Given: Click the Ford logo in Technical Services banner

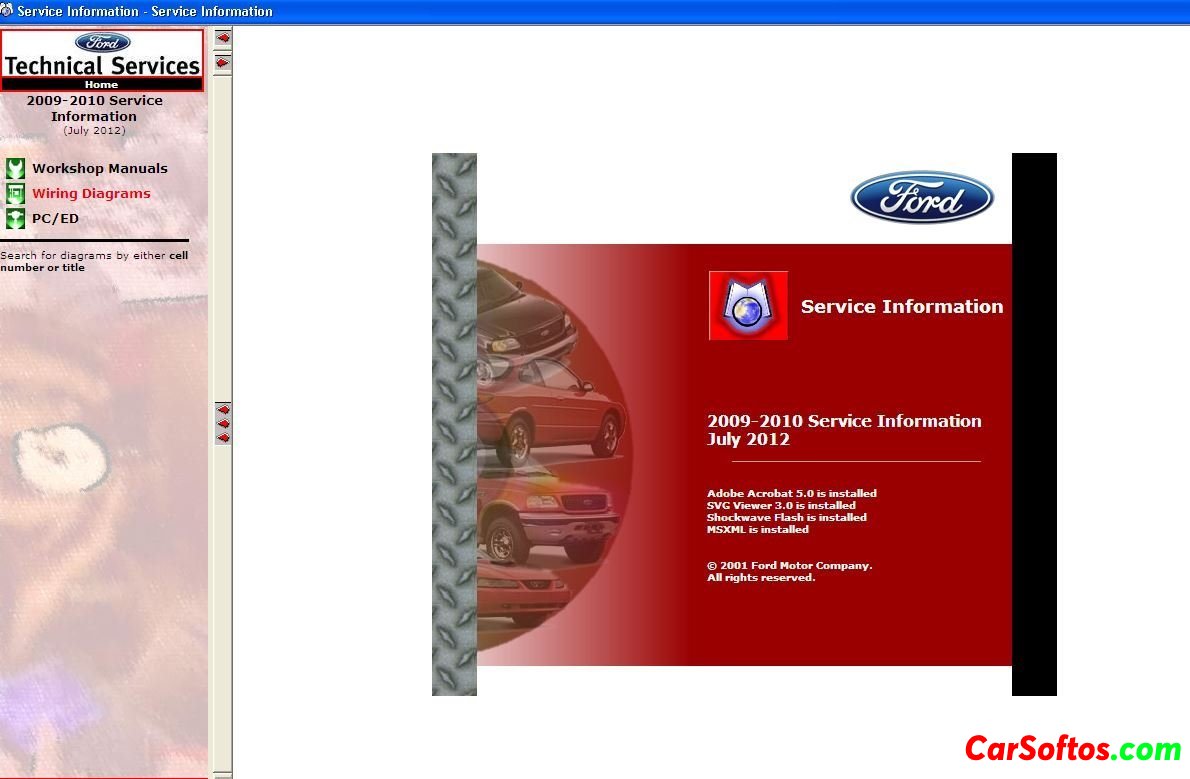Looking at the screenshot, I should tap(102, 42).
